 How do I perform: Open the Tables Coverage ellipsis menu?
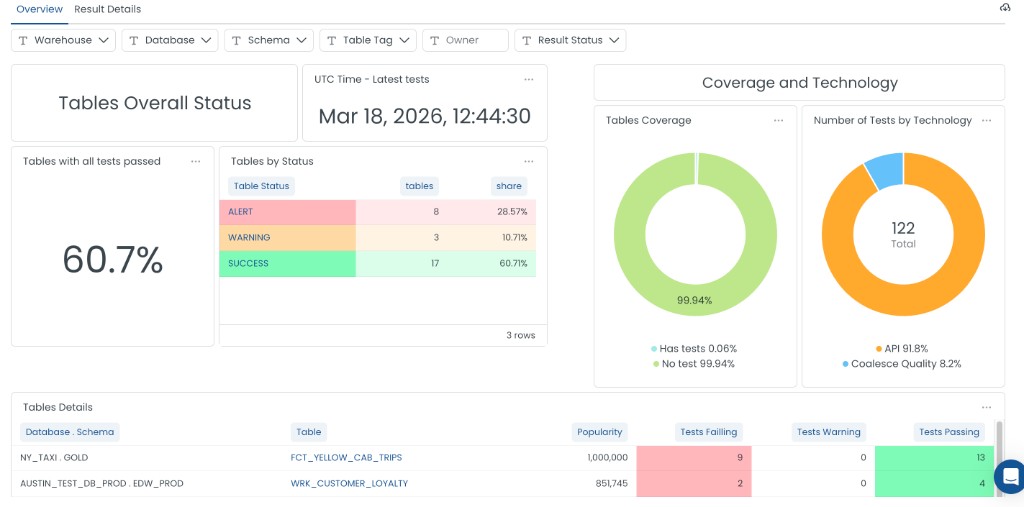click(778, 120)
